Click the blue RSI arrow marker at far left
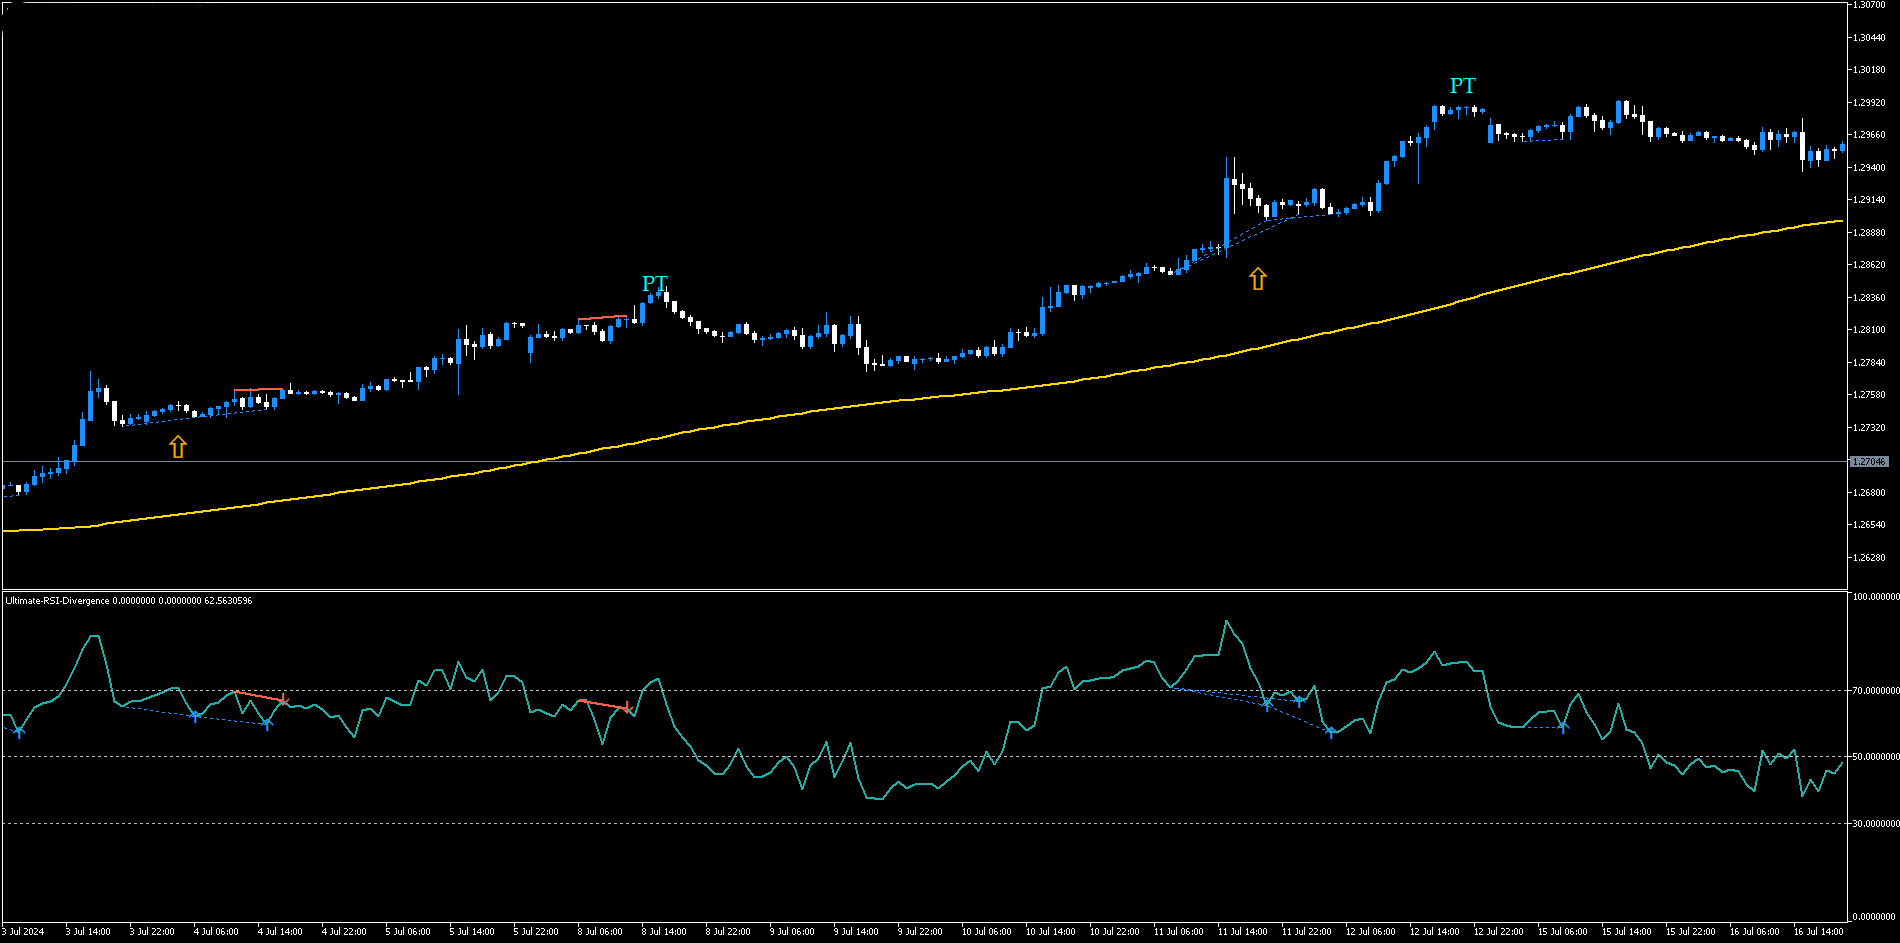The width and height of the screenshot is (1900, 943). [19, 733]
